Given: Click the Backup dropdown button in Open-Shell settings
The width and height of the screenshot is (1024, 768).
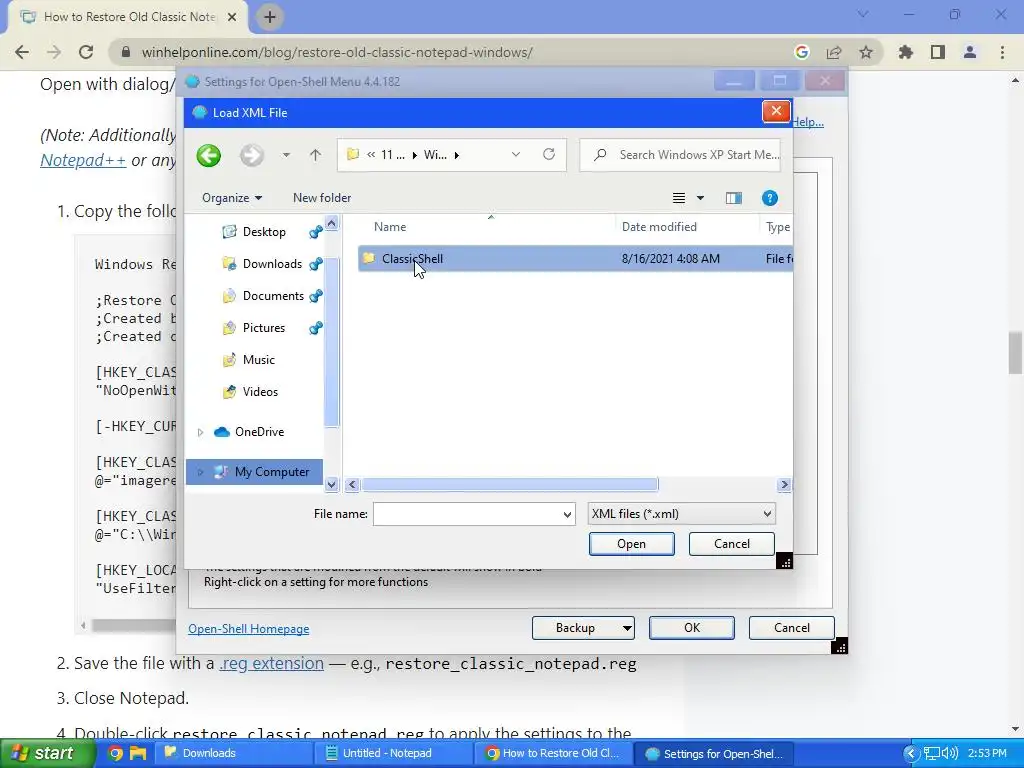Looking at the screenshot, I should [x=583, y=628].
